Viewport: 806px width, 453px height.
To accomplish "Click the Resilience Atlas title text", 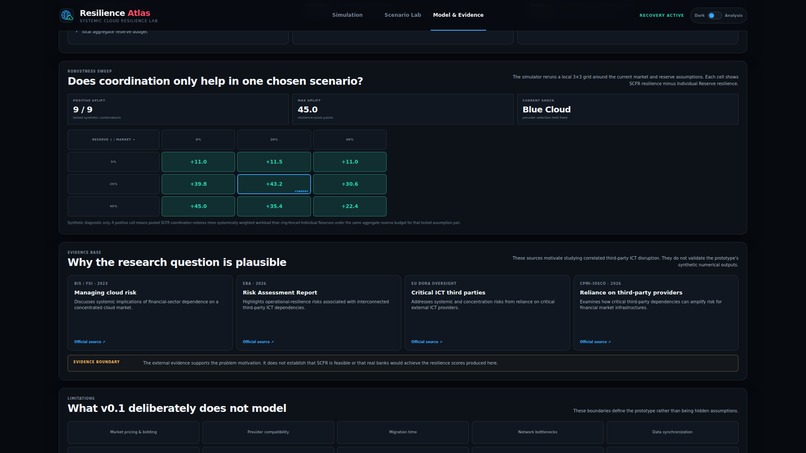I will [115, 13].
